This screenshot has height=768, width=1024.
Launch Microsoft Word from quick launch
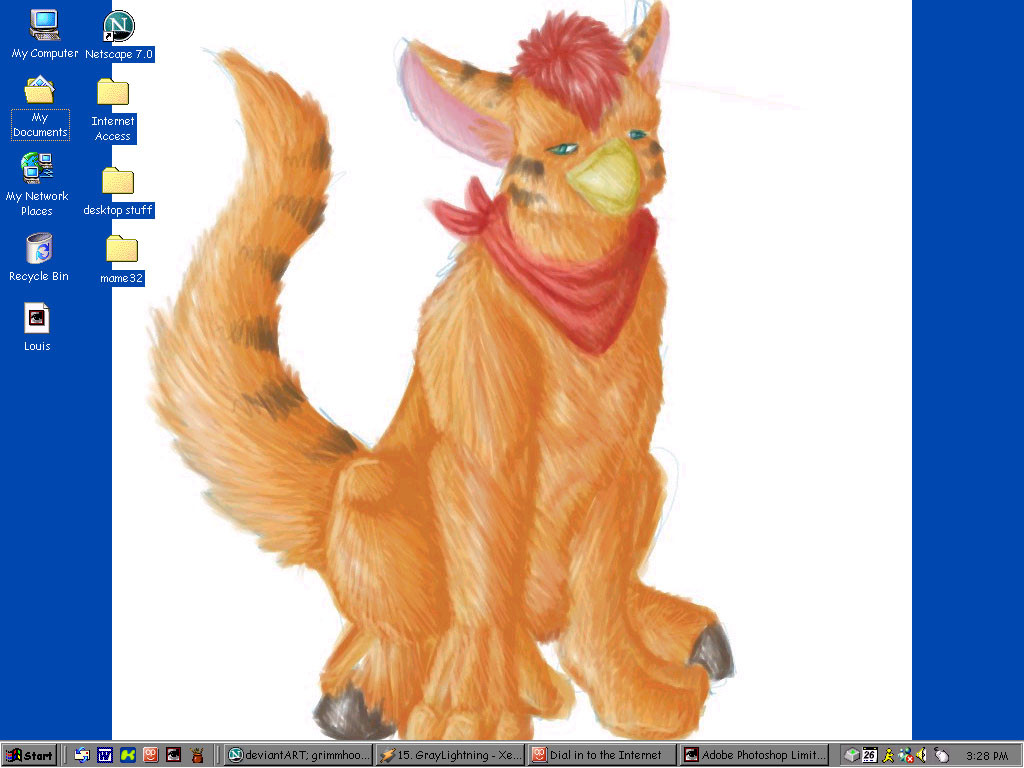(104, 756)
